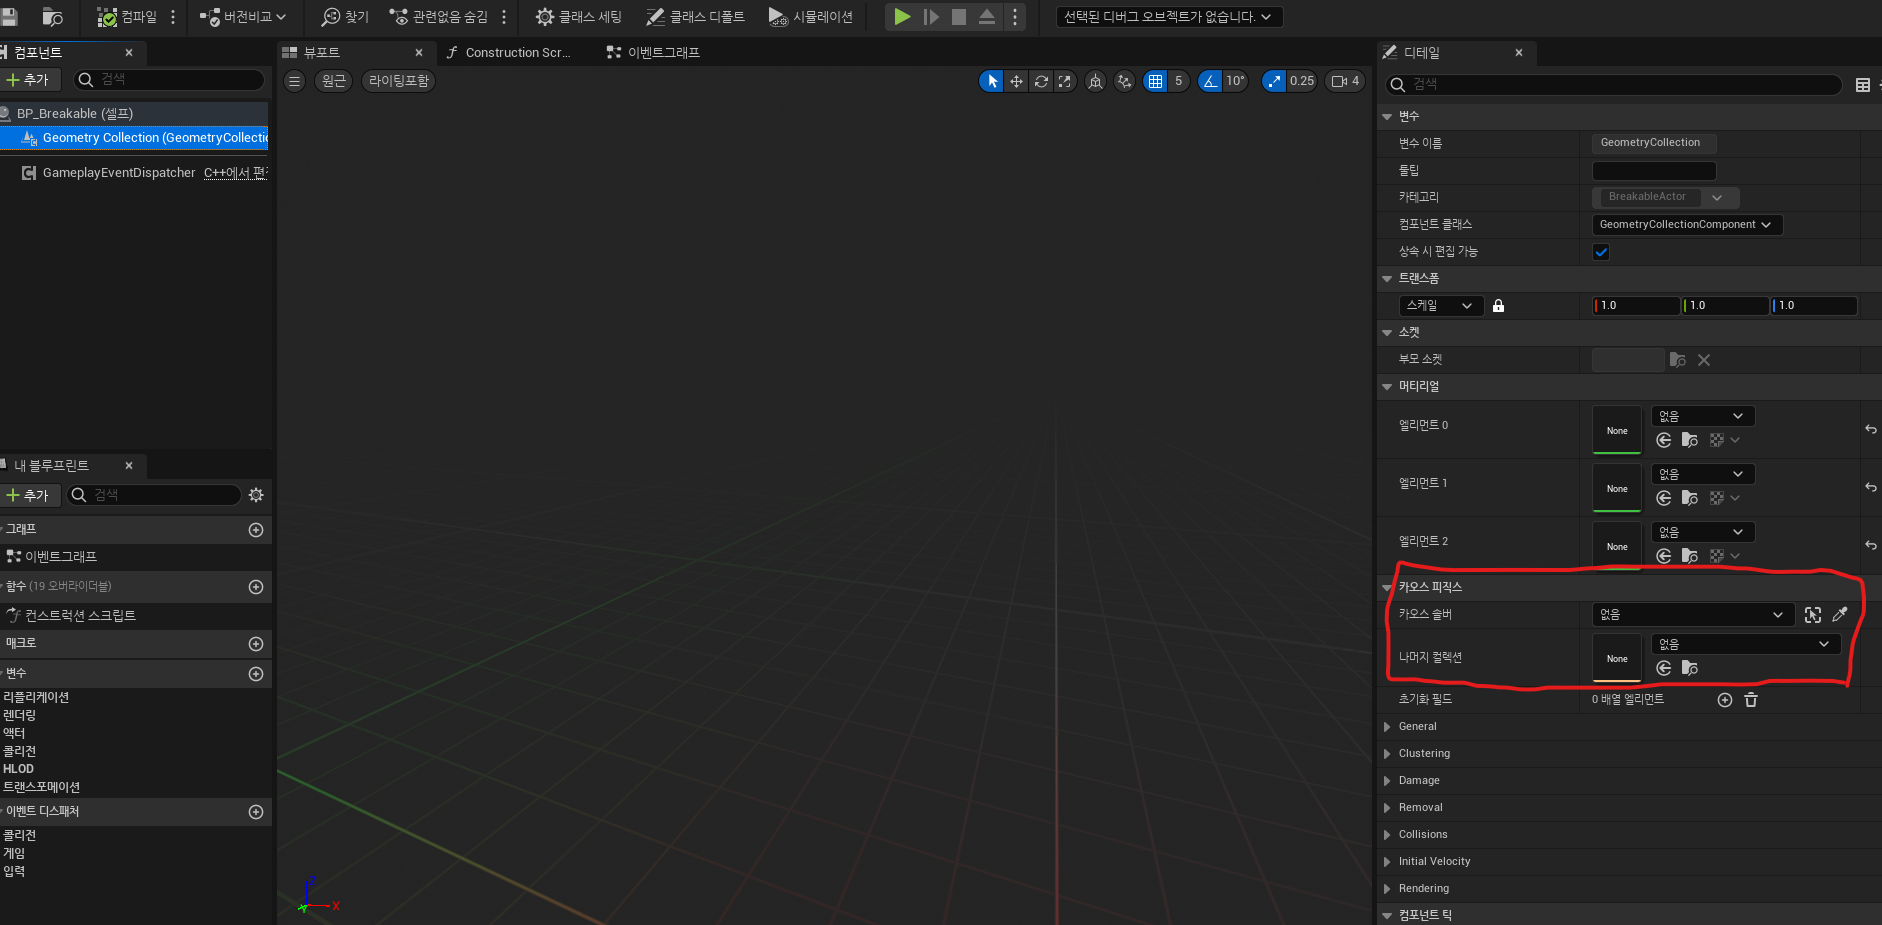Click the Lit (라이팅포함) view mode button
The image size is (1882, 925).
[398, 81]
